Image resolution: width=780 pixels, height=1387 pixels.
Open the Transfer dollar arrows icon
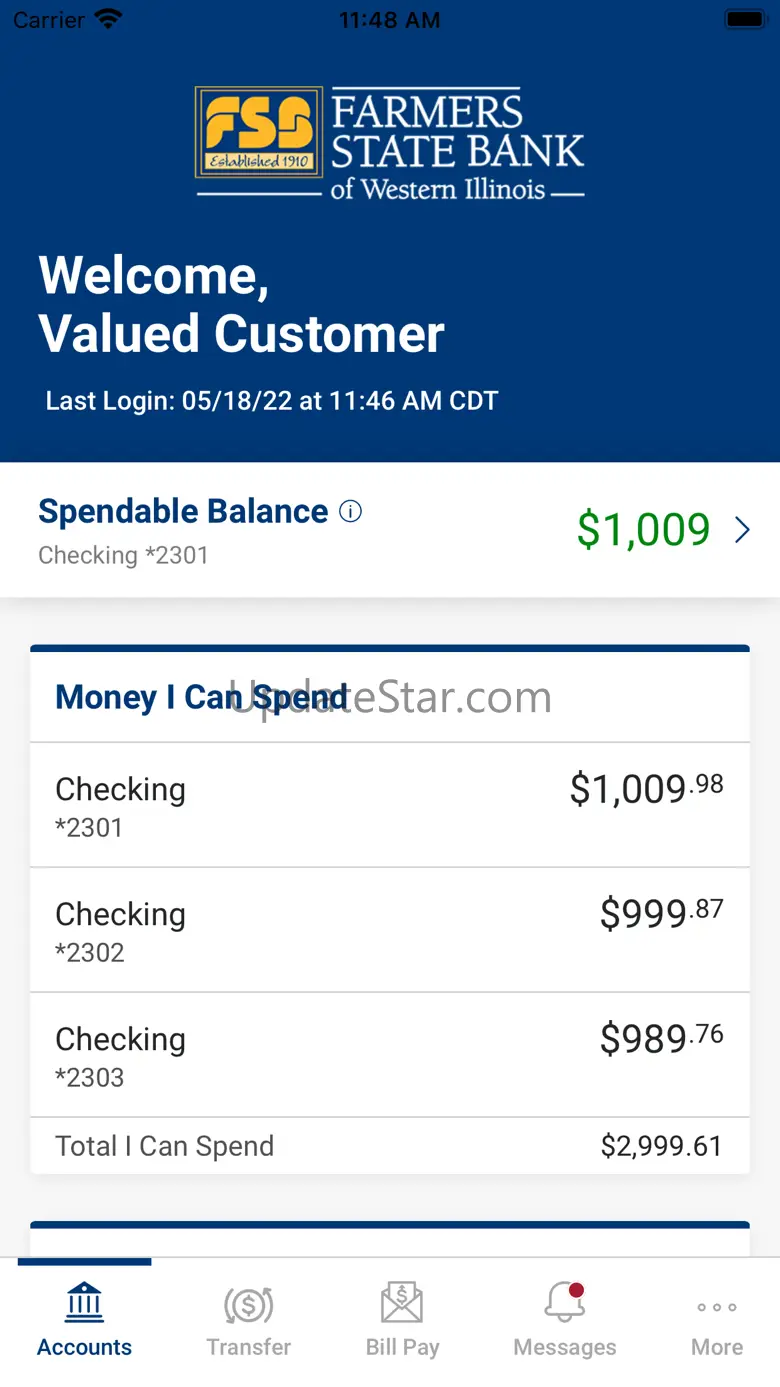click(x=248, y=1304)
